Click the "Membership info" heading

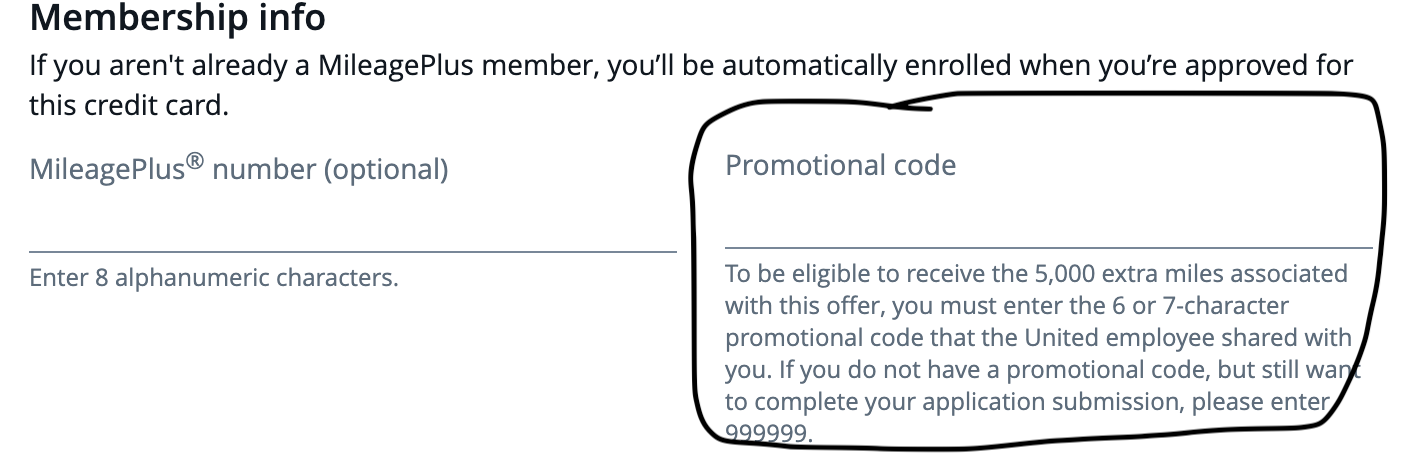[x=177, y=17]
